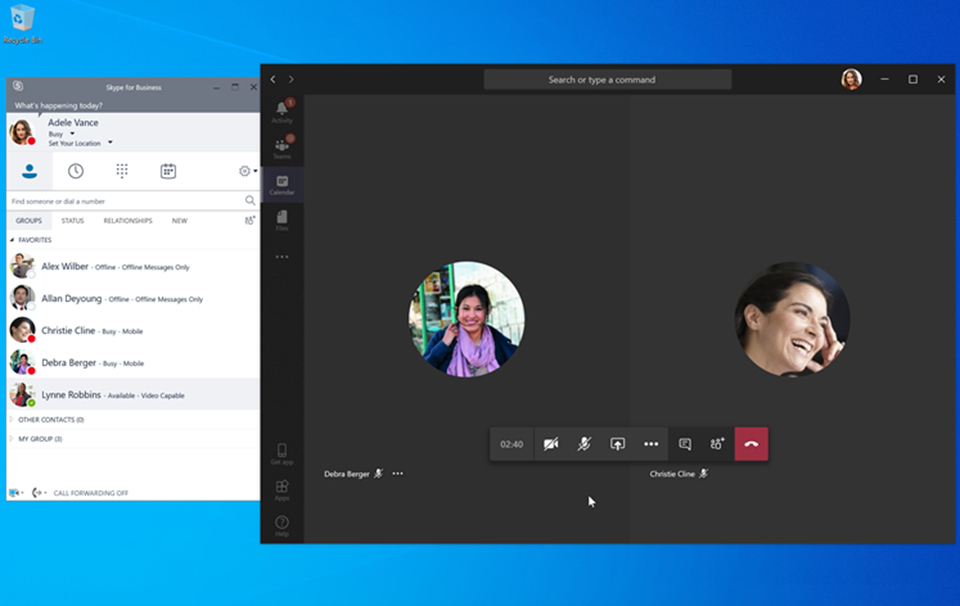Open share screen tray in call
Screen dimensions: 960x606
[617, 444]
